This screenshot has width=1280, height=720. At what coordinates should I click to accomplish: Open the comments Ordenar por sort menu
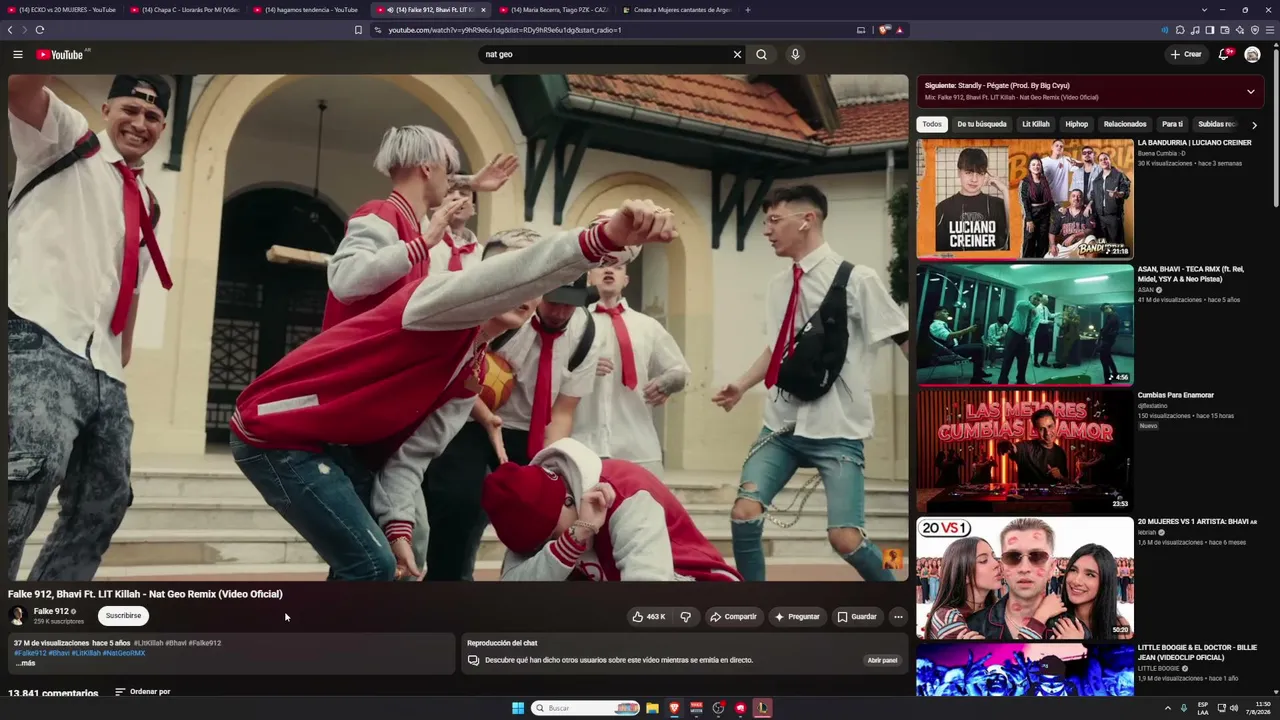coord(142,692)
